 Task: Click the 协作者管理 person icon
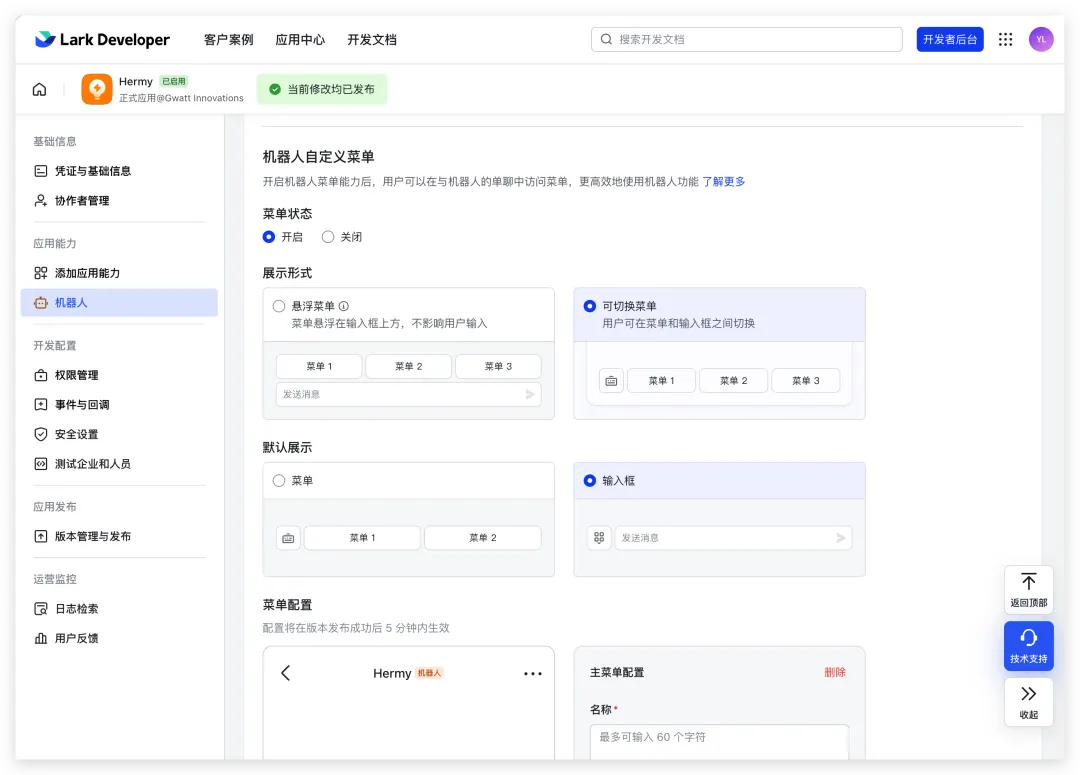tap(41, 200)
